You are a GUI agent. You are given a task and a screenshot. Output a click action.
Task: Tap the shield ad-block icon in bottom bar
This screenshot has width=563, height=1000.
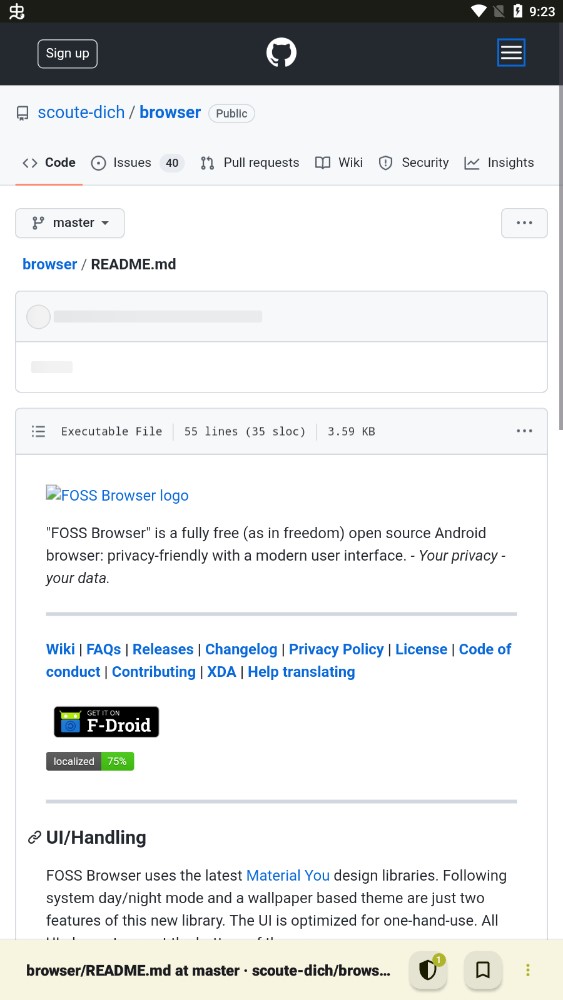pyautogui.click(x=428, y=970)
